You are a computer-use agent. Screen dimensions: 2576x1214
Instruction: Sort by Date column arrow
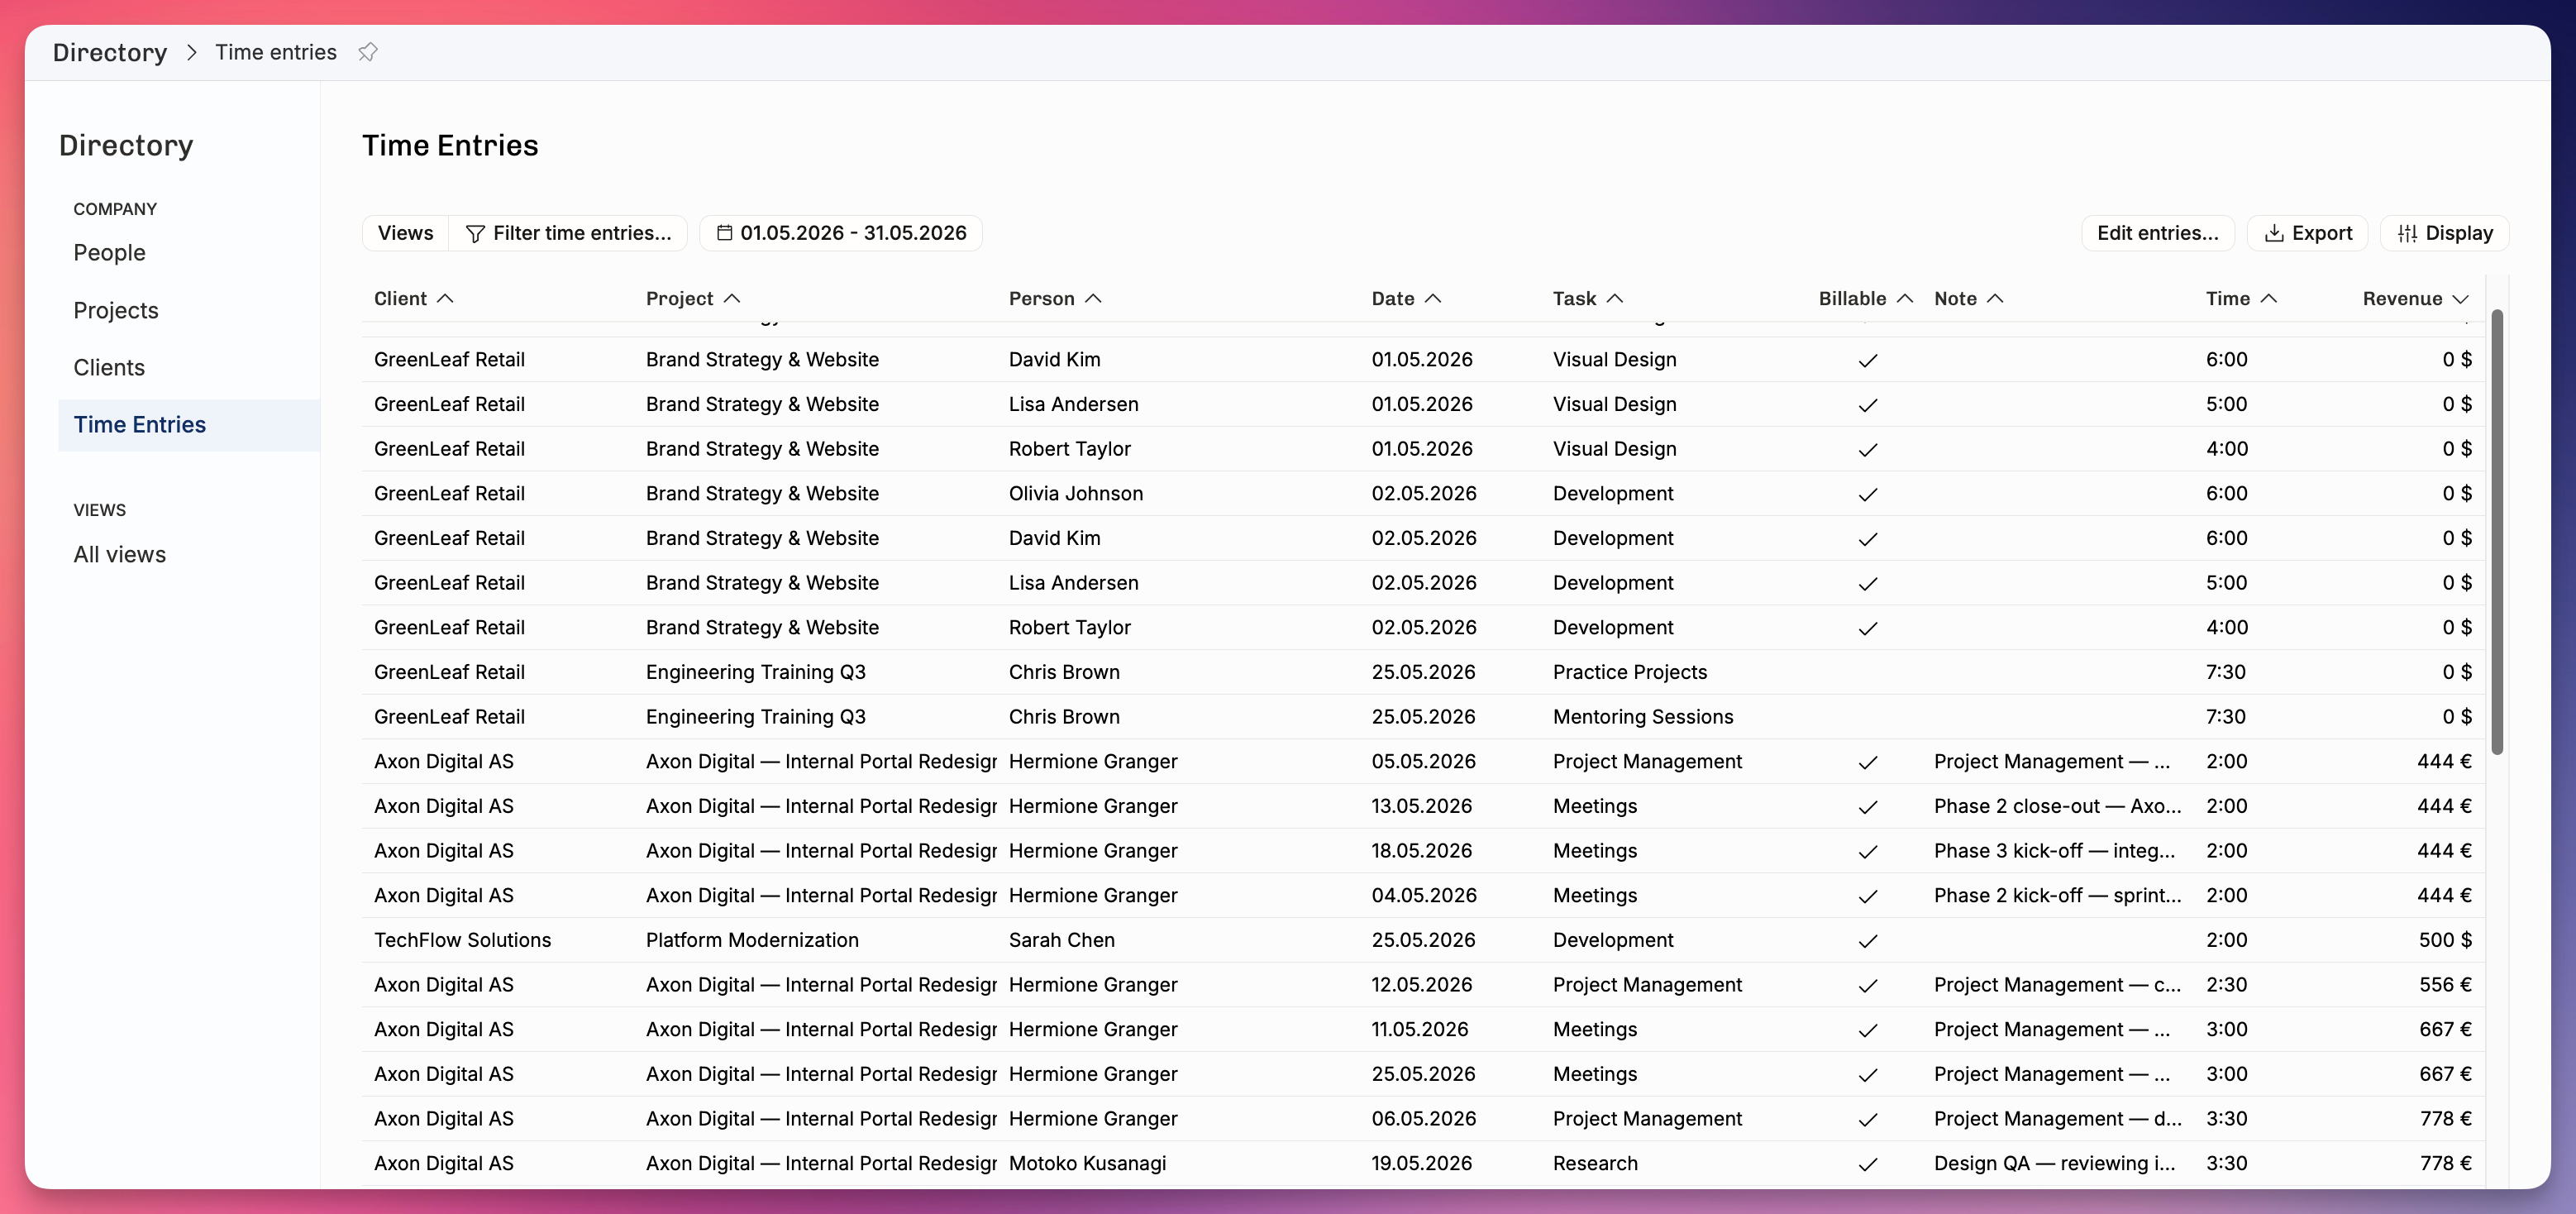(1433, 298)
